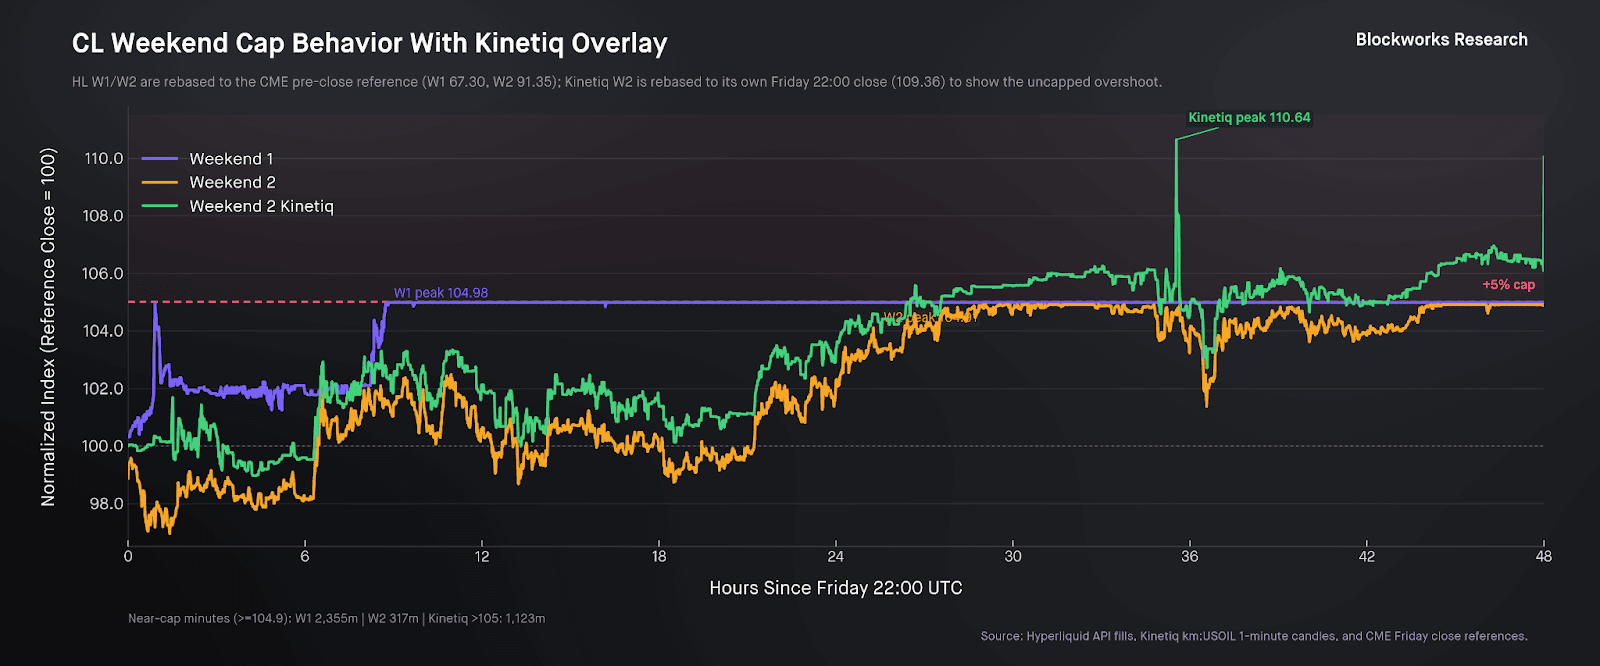Click the "Source: Hyperliquid API fills" citation
Screen dimensions: 1600x666
pos(1254,636)
